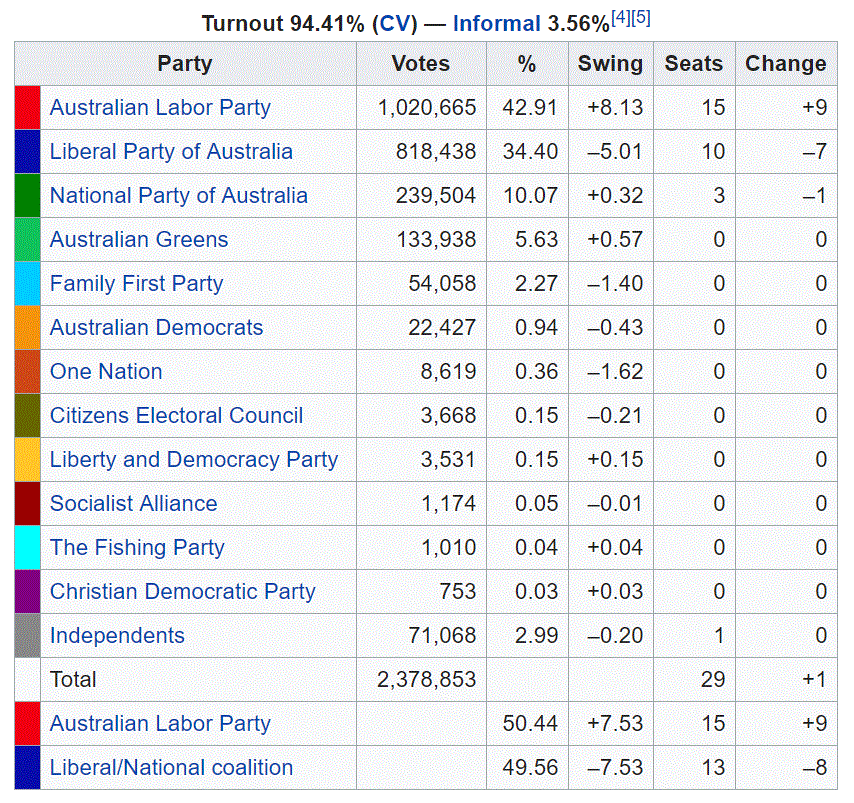The width and height of the screenshot is (854, 803).
Task: Click the Socialist Alliance link
Action: (x=133, y=504)
